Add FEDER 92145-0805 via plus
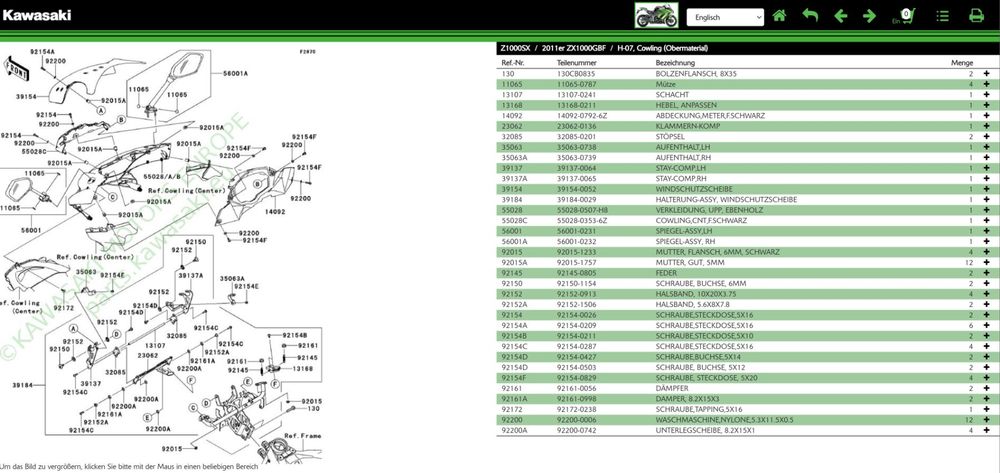 (x=987, y=273)
